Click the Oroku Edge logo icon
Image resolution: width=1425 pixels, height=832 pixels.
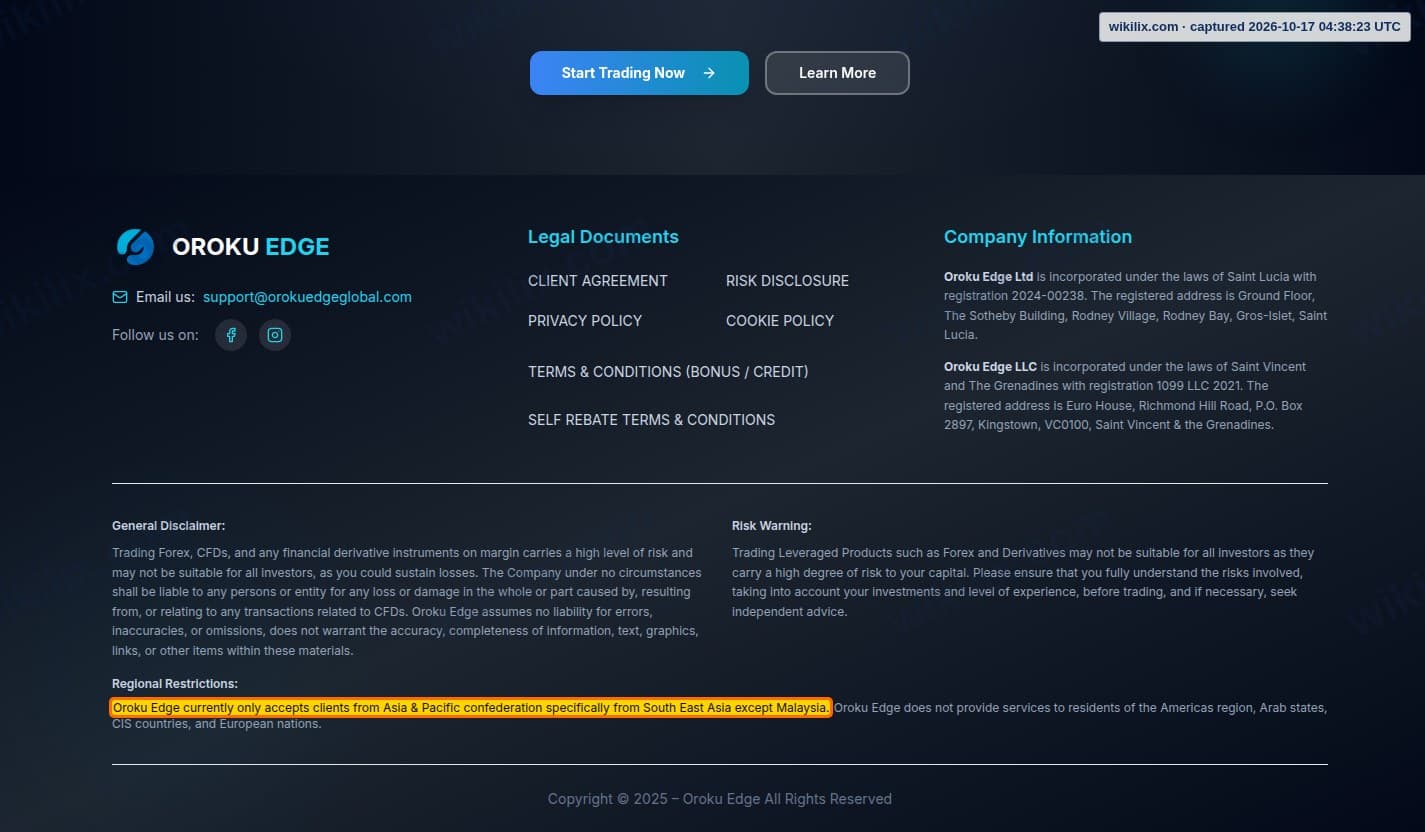(135, 246)
